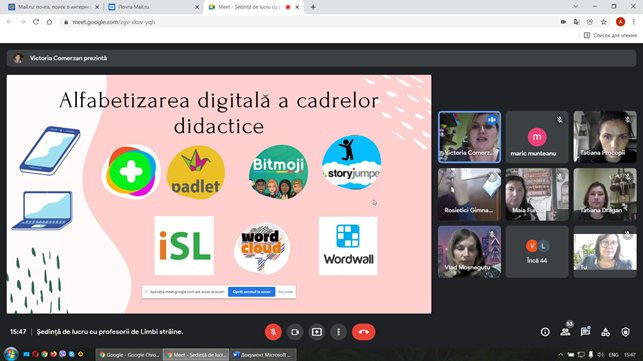Click the ENG language indicator
This screenshot has width=643, height=361.
613,354
